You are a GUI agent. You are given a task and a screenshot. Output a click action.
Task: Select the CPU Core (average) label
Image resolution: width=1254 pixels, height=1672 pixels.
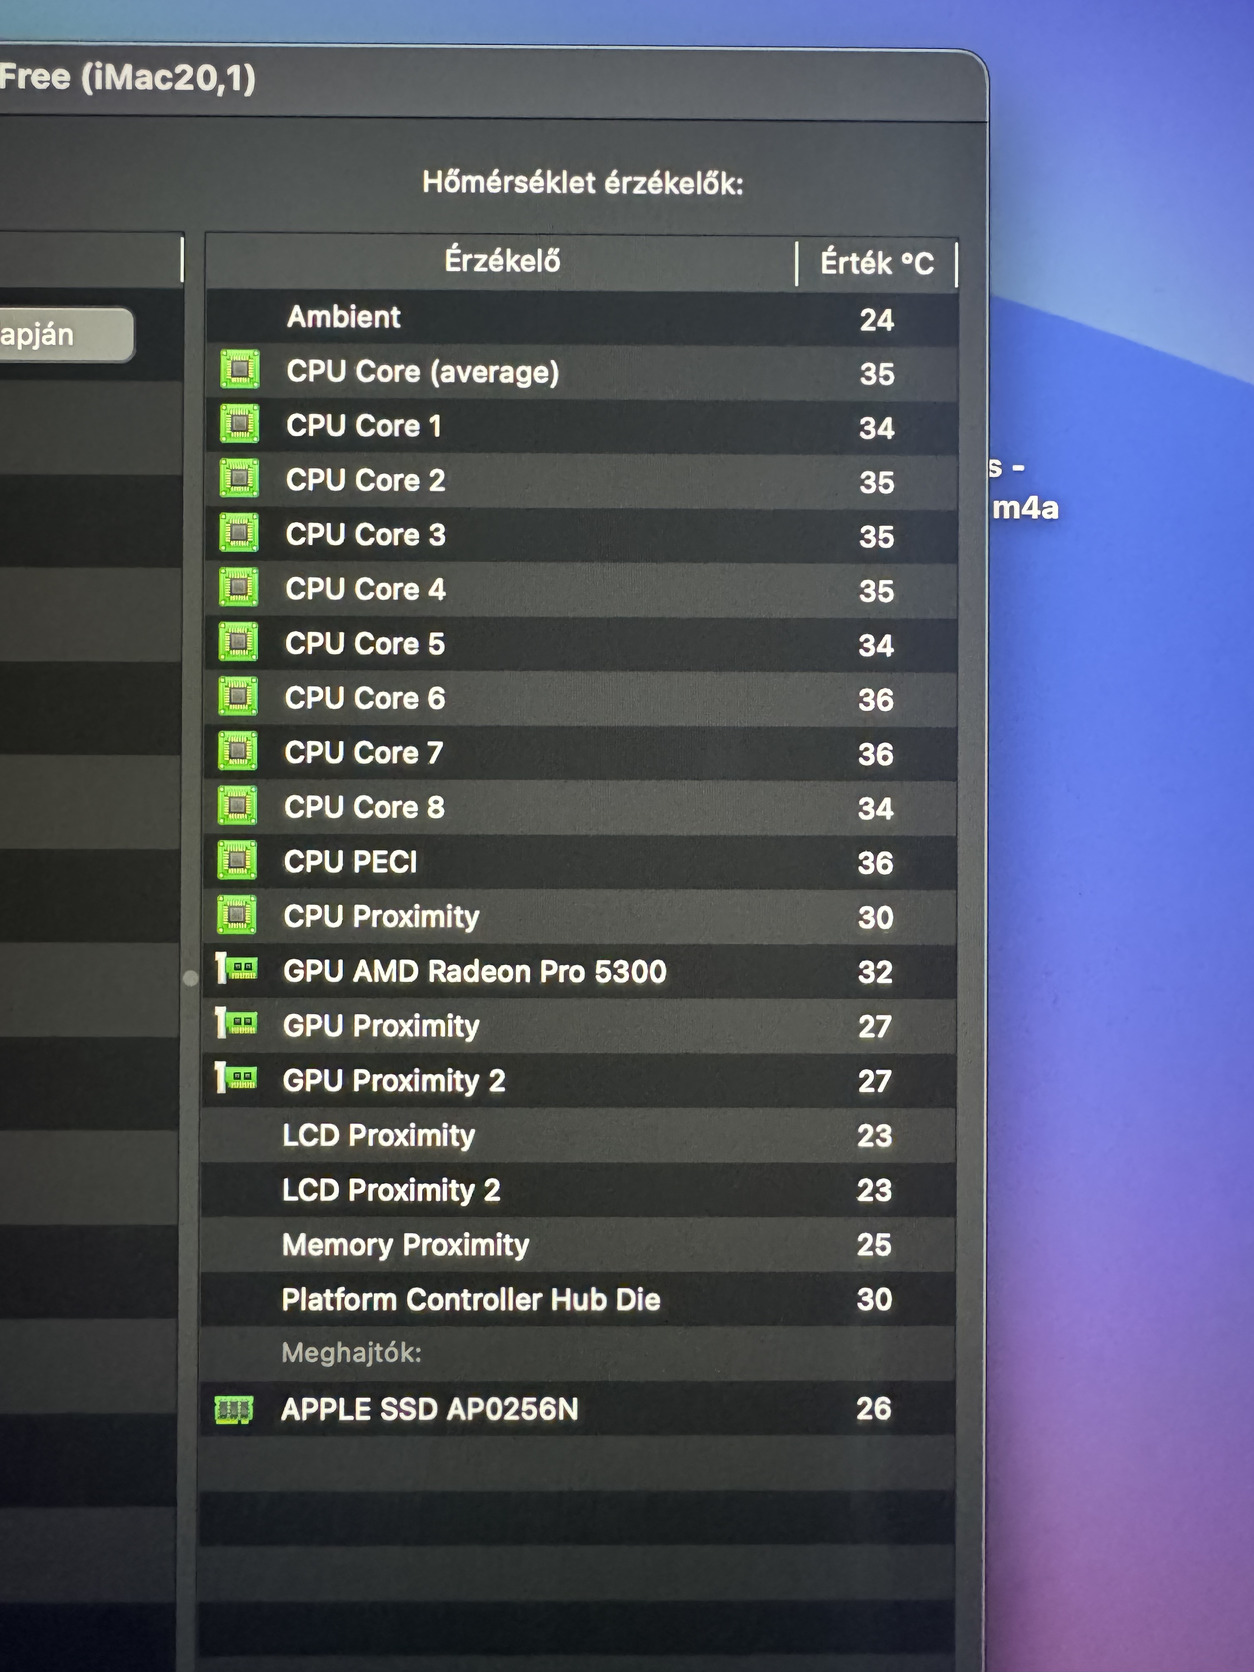pos(423,372)
